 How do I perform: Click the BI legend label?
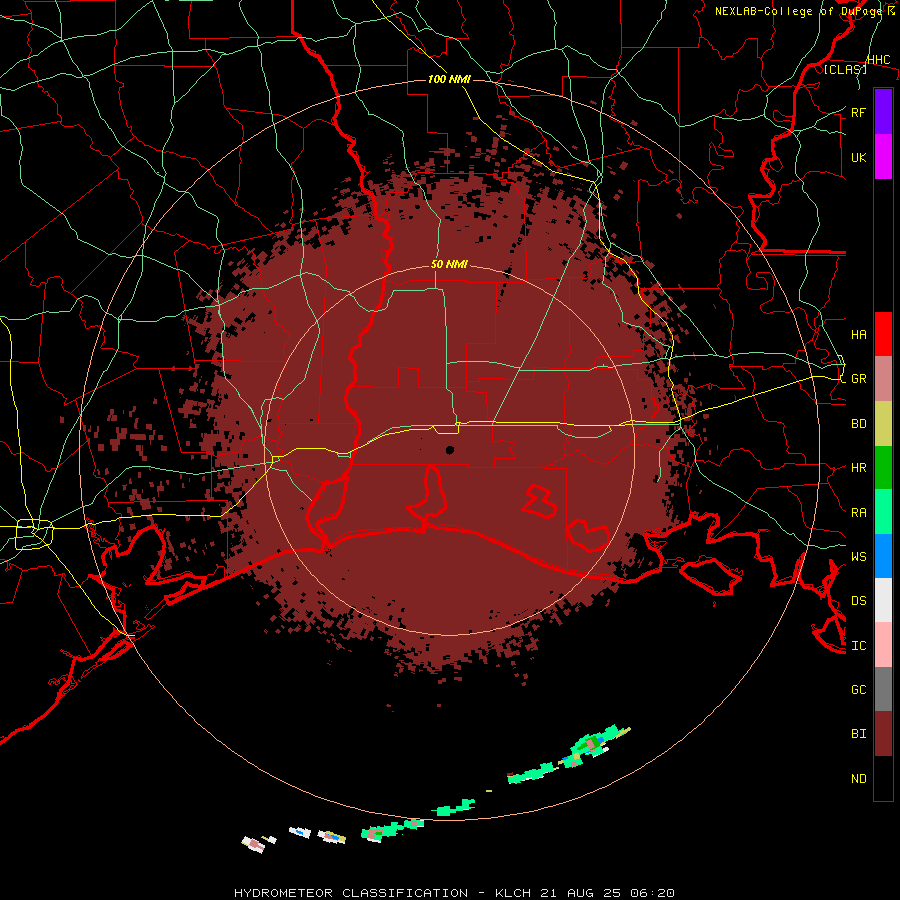(858, 734)
